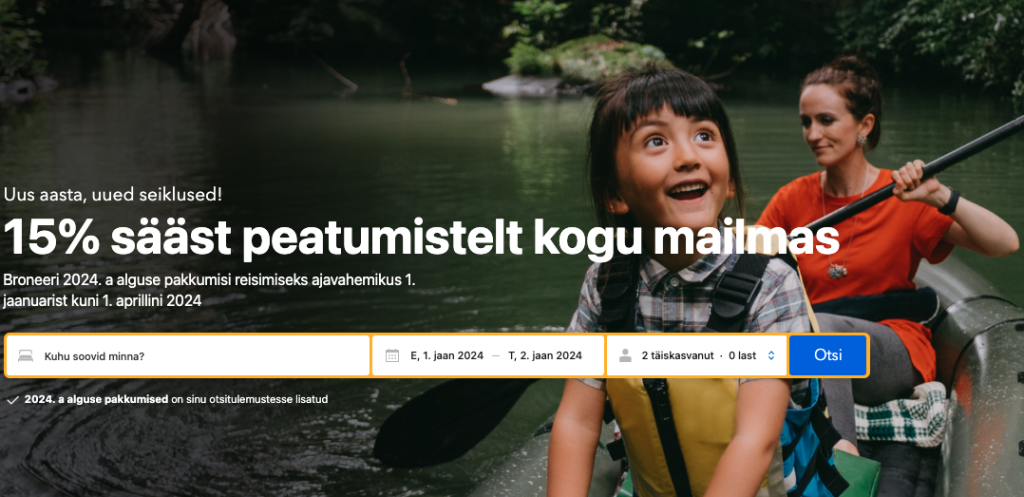Click the checkmark icon before 2024 deals text

pyautogui.click(x=12, y=400)
